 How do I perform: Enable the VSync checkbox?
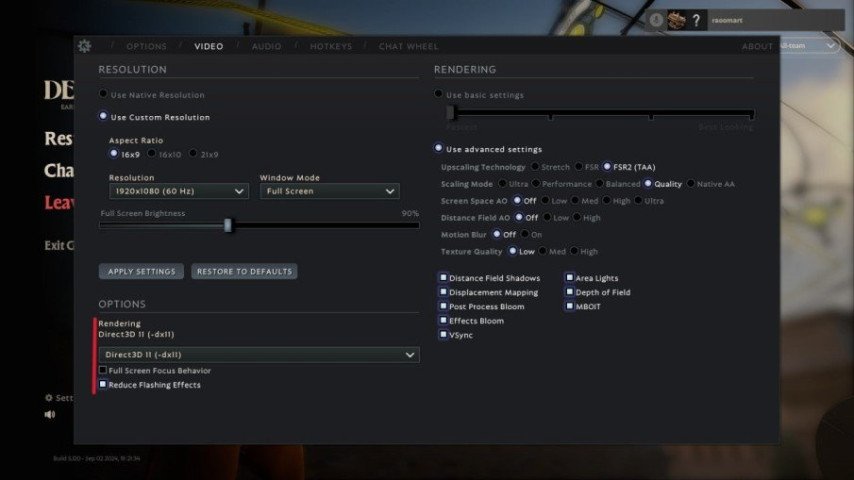click(x=443, y=335)
